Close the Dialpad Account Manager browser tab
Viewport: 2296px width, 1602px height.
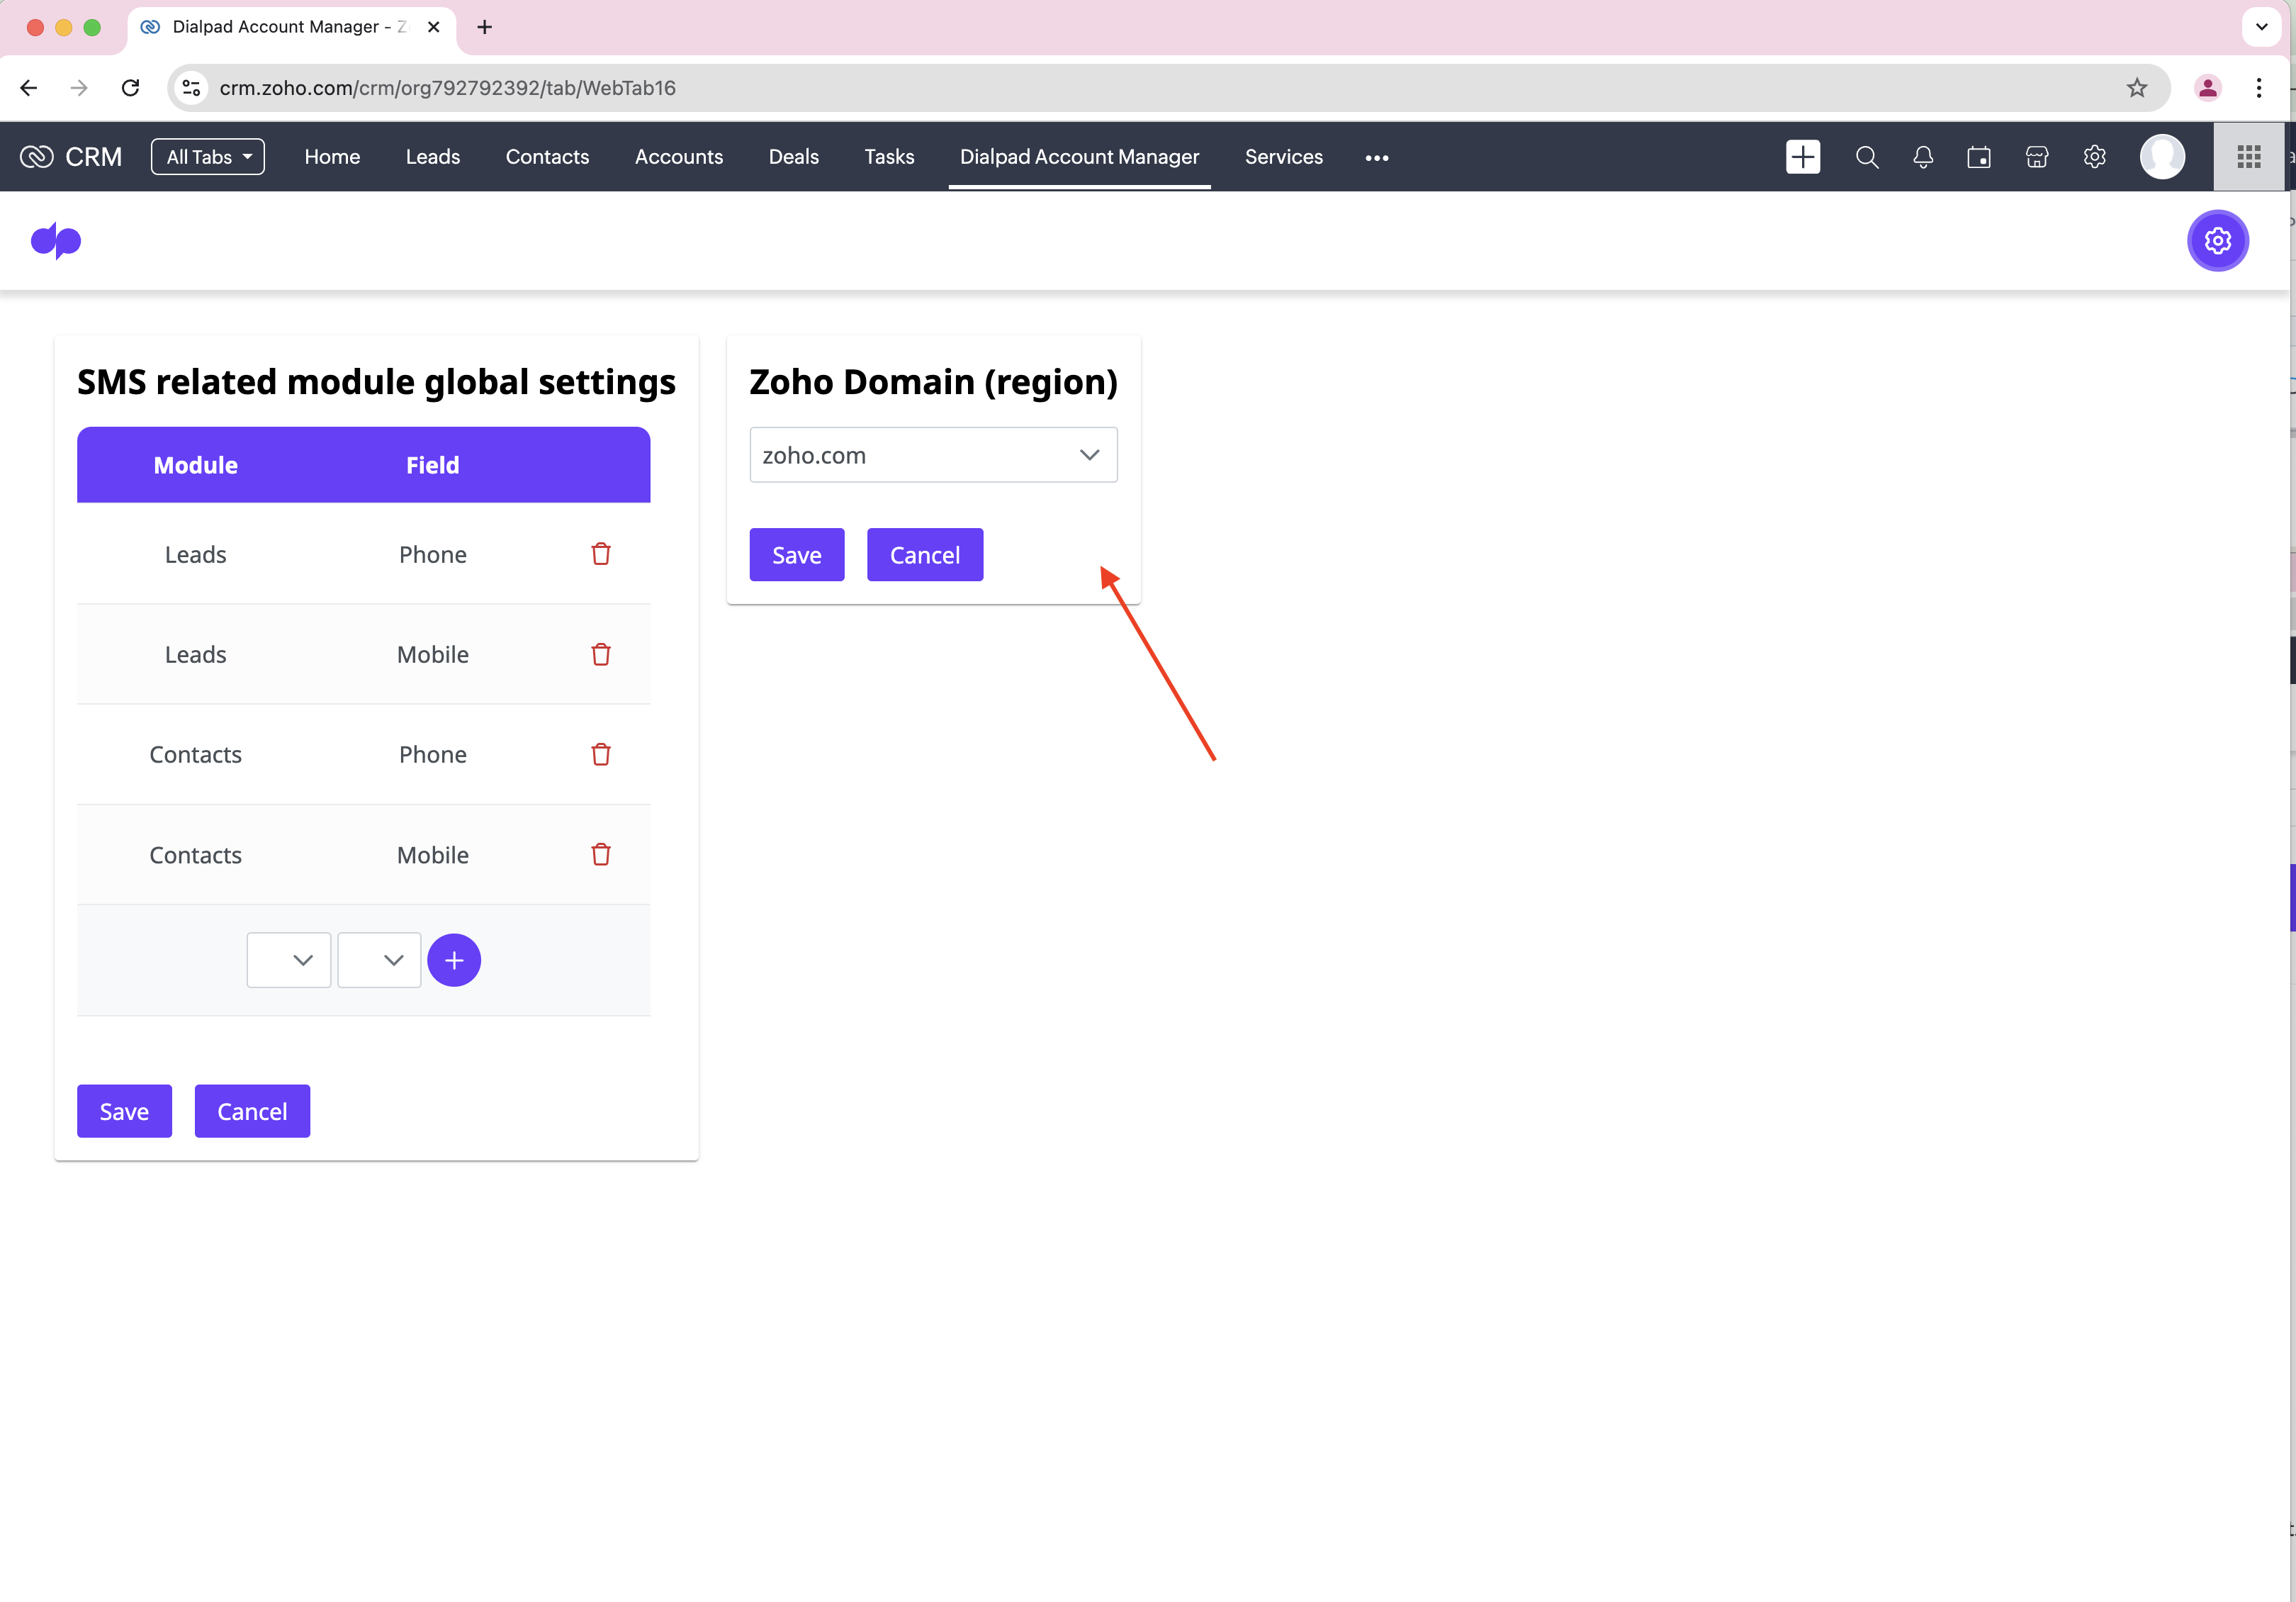(x=434, y=27)
